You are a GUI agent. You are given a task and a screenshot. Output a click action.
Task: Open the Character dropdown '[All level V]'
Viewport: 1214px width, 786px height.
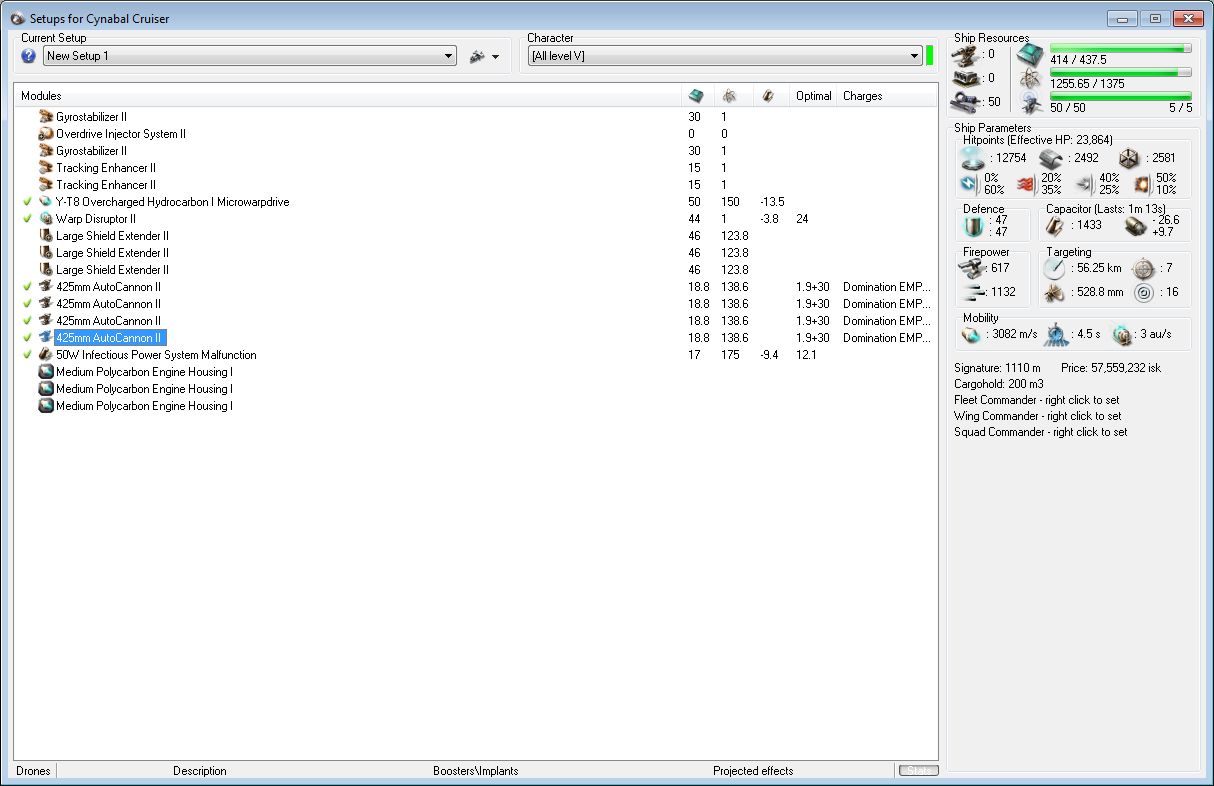tap(725, 56)
